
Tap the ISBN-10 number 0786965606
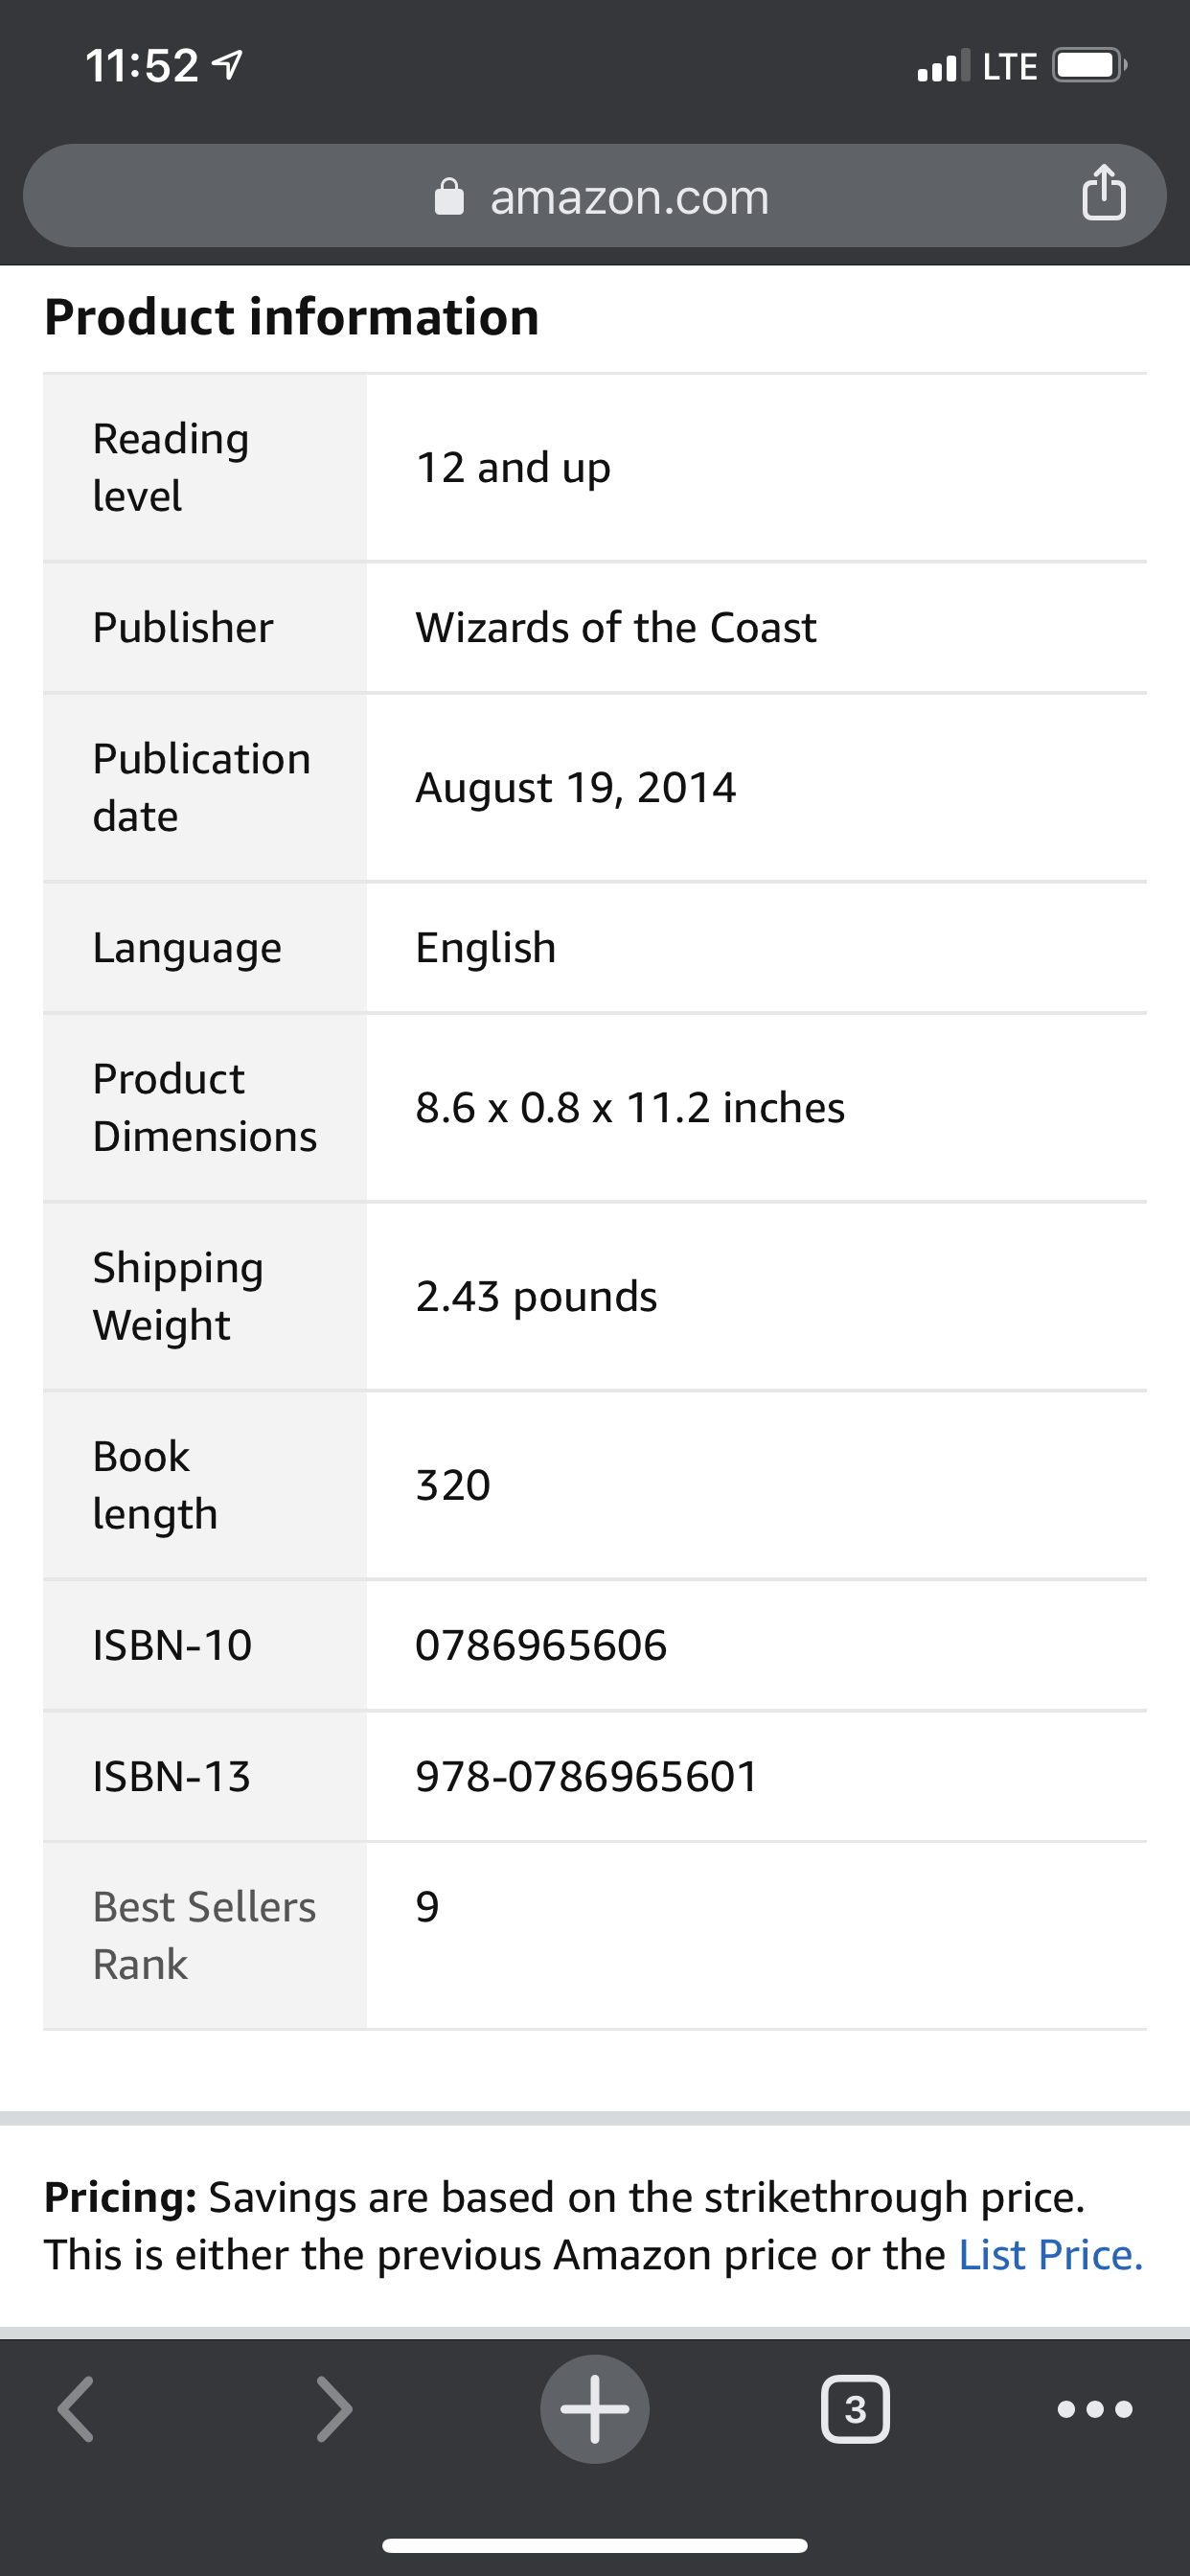[x=541, y=1645]
